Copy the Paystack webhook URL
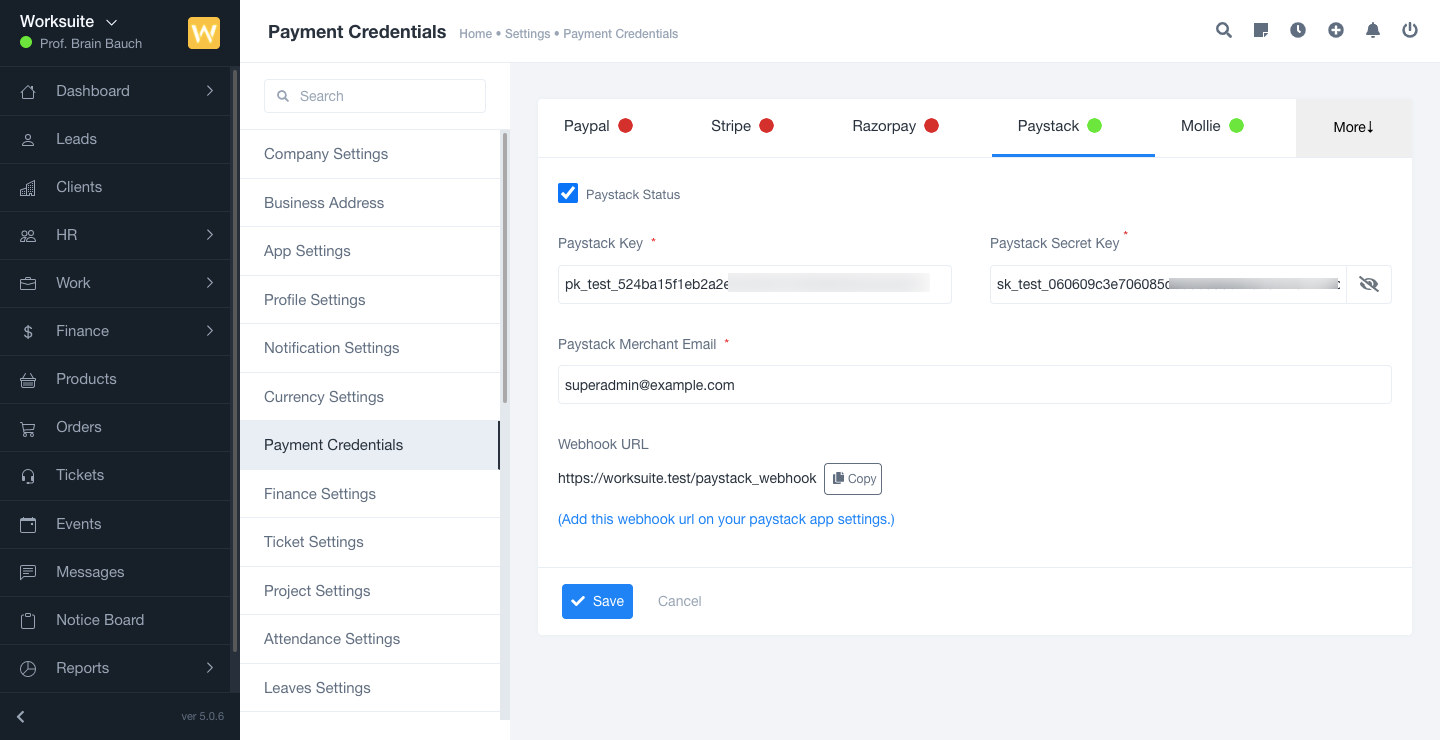 point(853,479)
